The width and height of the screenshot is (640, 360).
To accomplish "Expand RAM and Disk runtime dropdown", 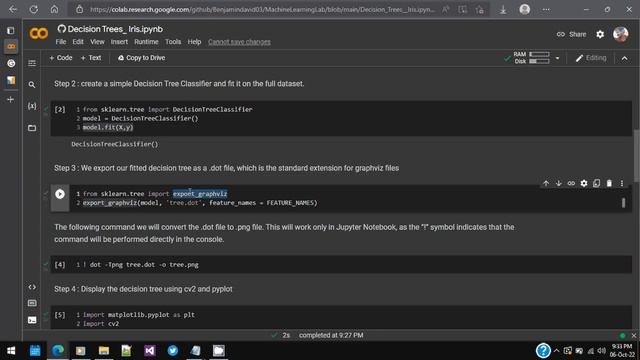I will click(x=558, y=58).
